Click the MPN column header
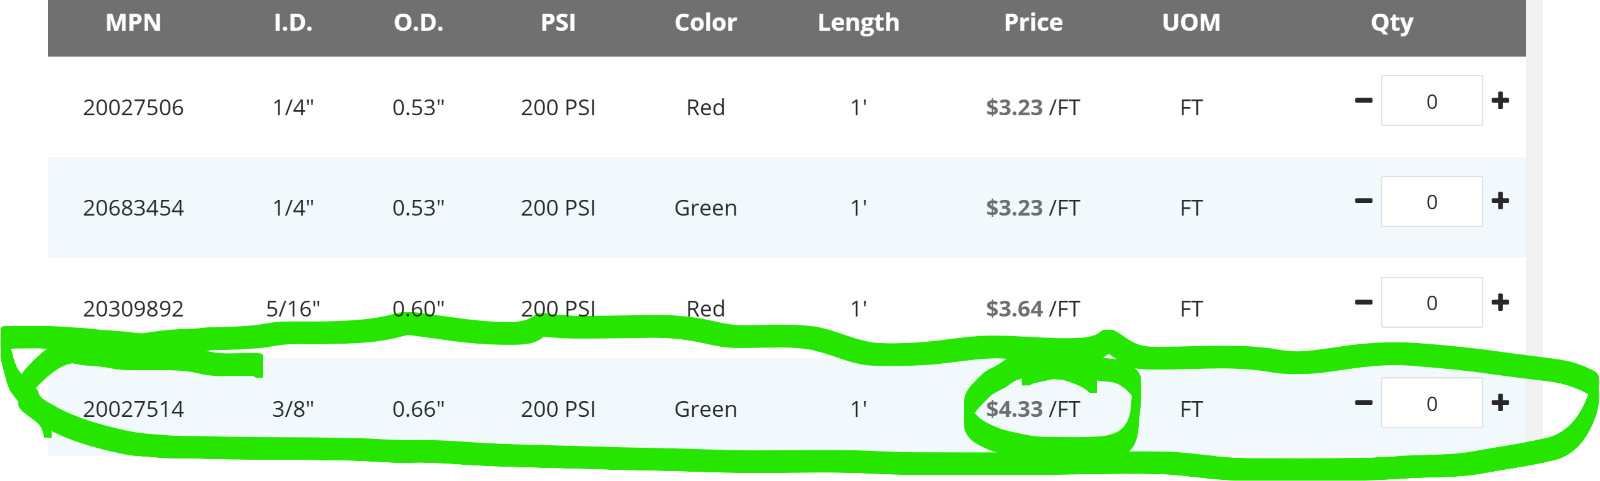 pyautogui.click(x=133, y=22)
